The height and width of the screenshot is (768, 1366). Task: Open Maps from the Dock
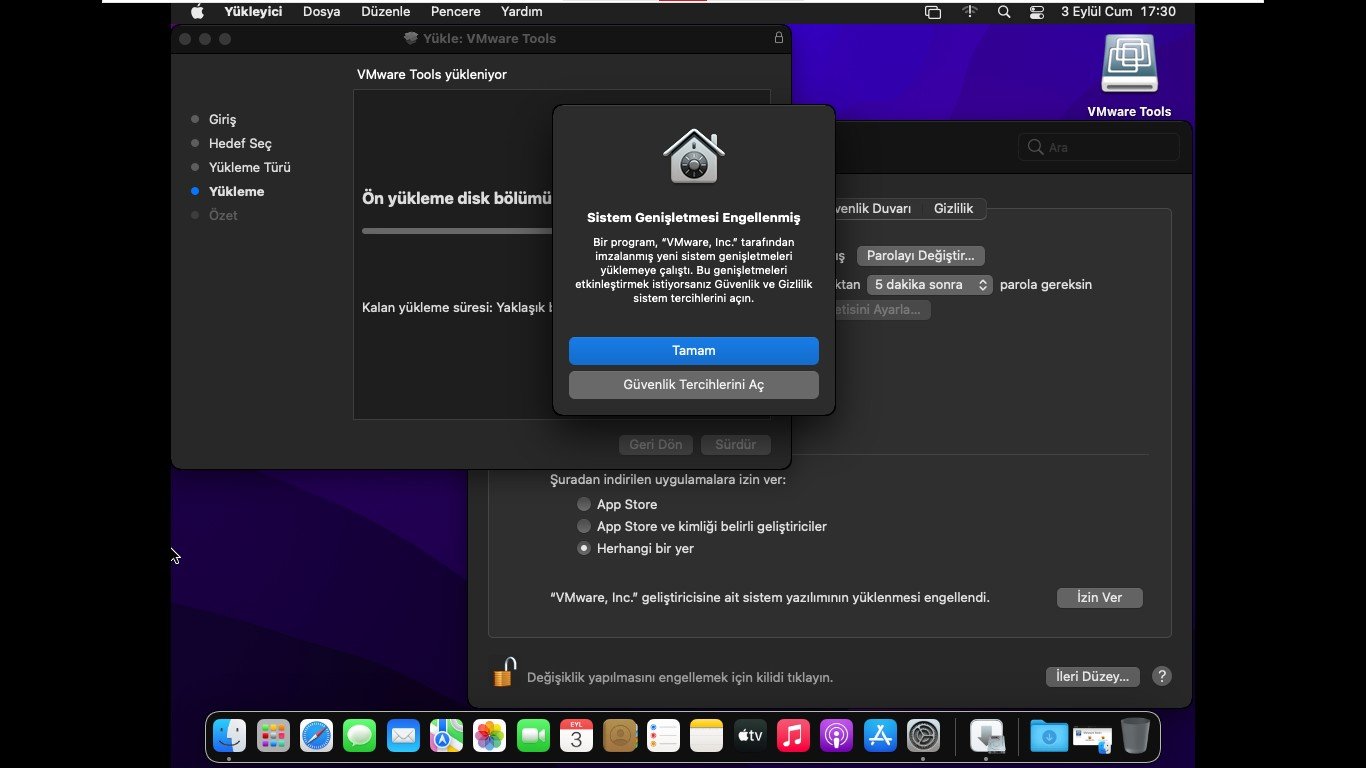(x=447, y=737)
